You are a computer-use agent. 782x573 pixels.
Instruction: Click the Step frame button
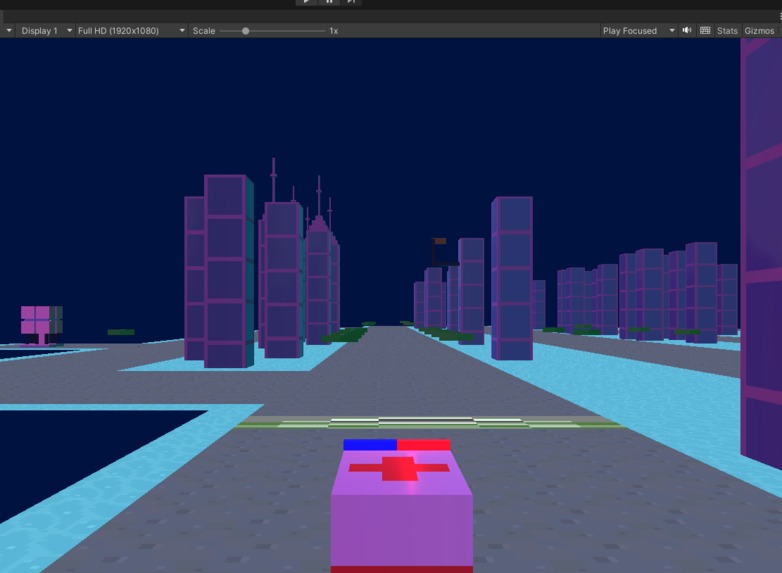point(351,2)
